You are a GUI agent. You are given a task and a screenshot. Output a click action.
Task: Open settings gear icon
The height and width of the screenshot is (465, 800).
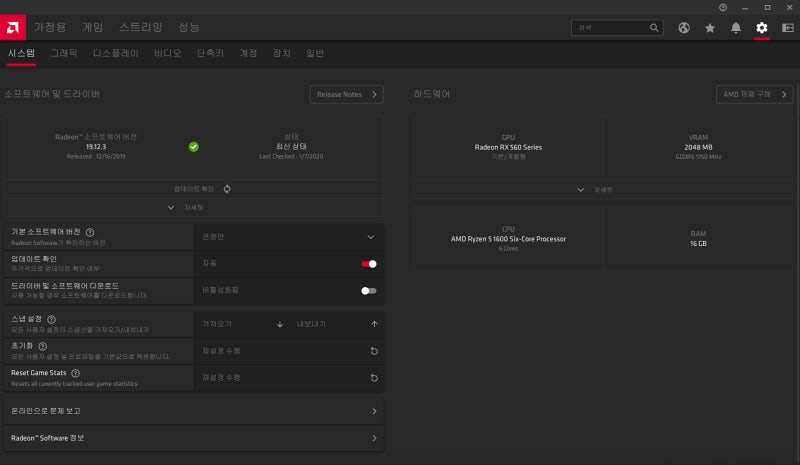pos(762,28)
